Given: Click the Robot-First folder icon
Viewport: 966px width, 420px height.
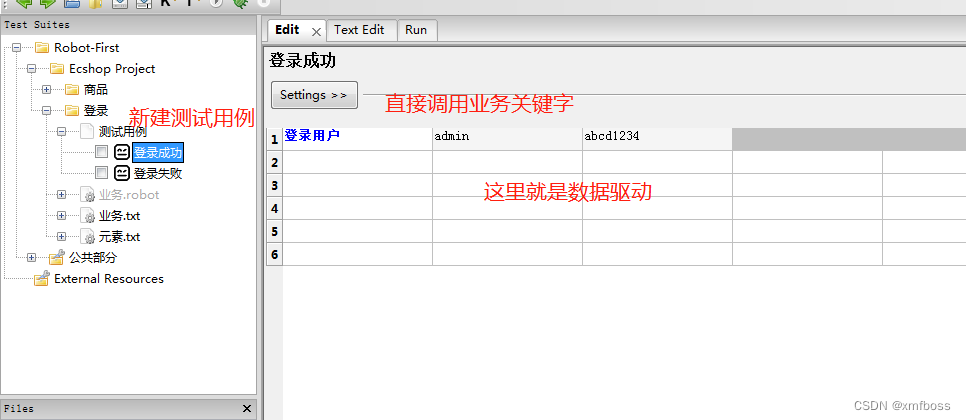Looking at the screenshot, I should 42,48.
